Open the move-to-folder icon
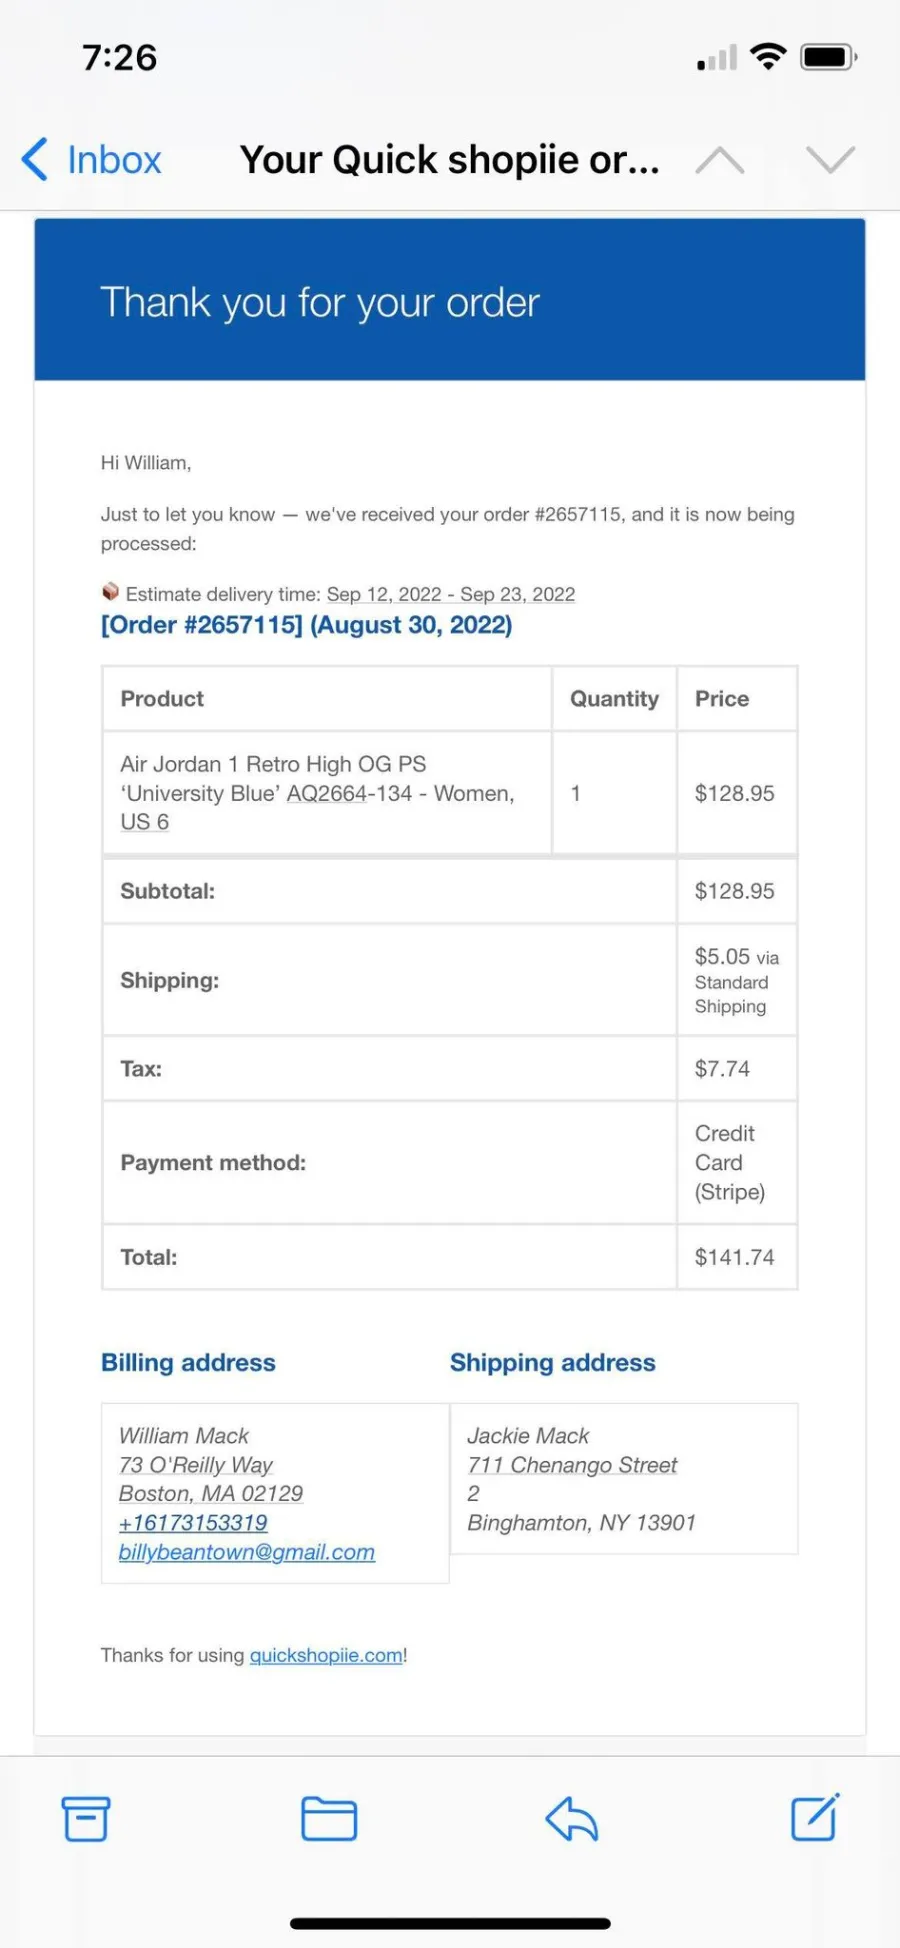The height and width of the screenshot is (1948, 900). (329, 1818)
